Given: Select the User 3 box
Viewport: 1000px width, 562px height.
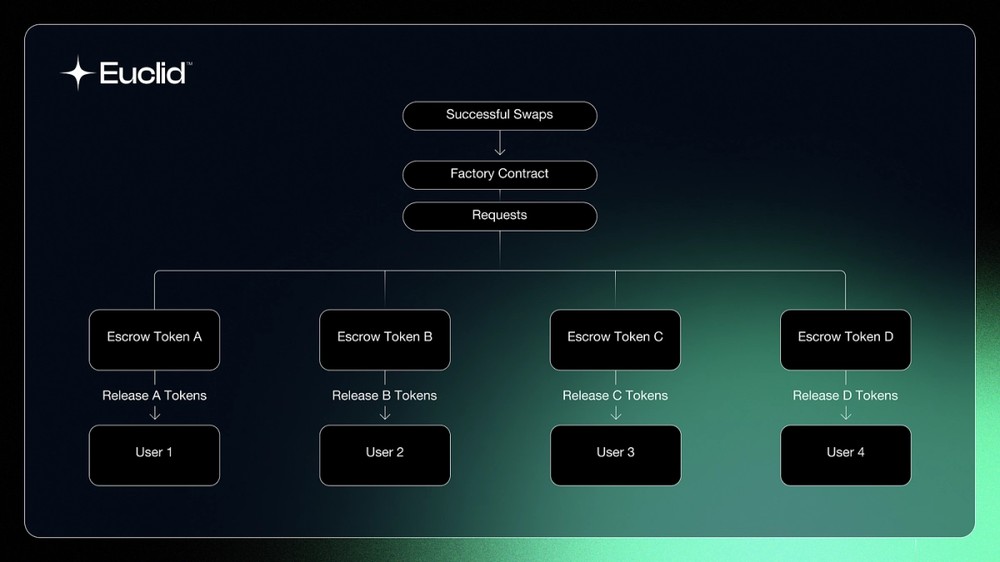Looking at the screenshot, I should [615, 455].
